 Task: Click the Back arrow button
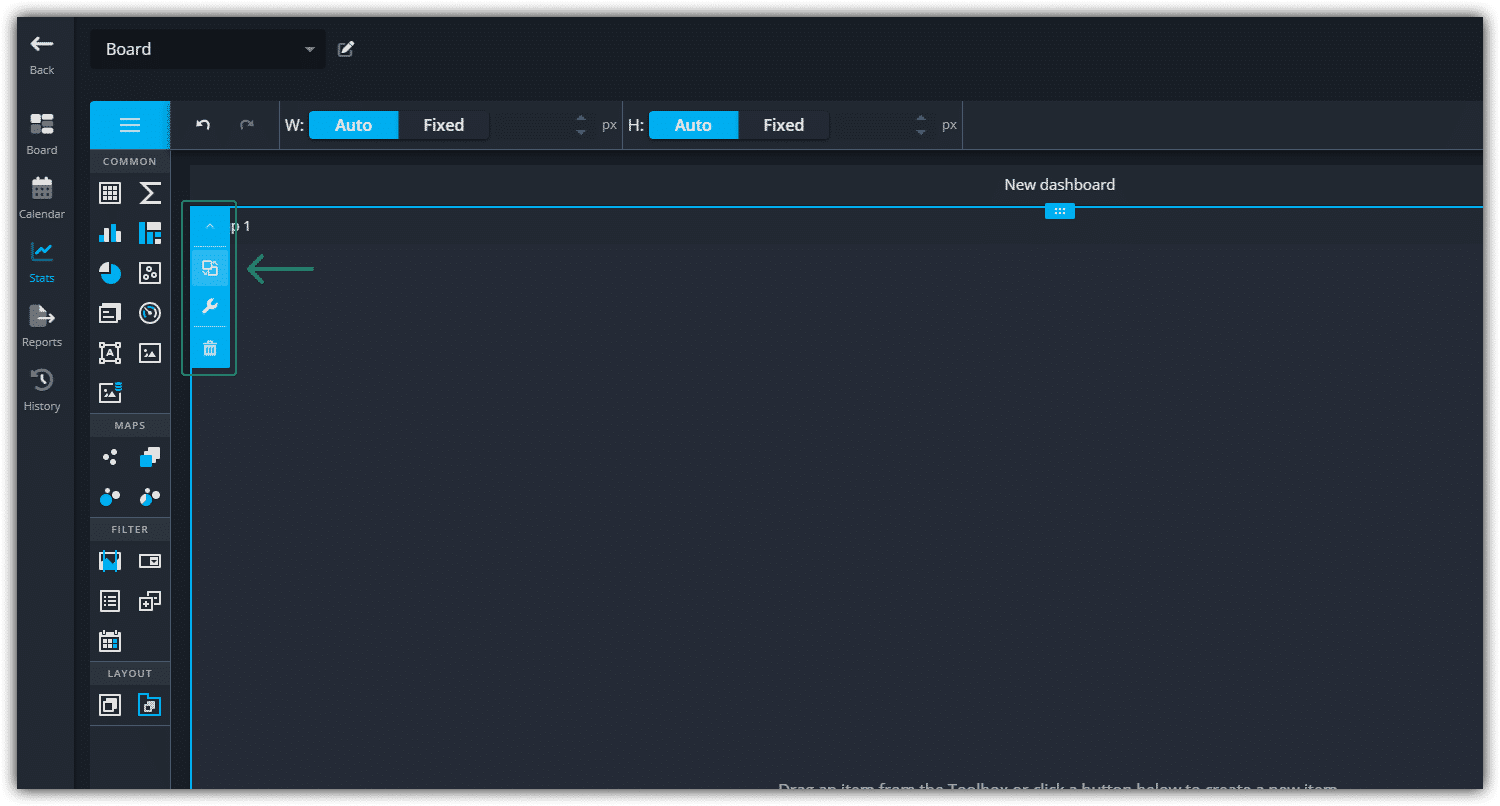click(x=42, y=53)
